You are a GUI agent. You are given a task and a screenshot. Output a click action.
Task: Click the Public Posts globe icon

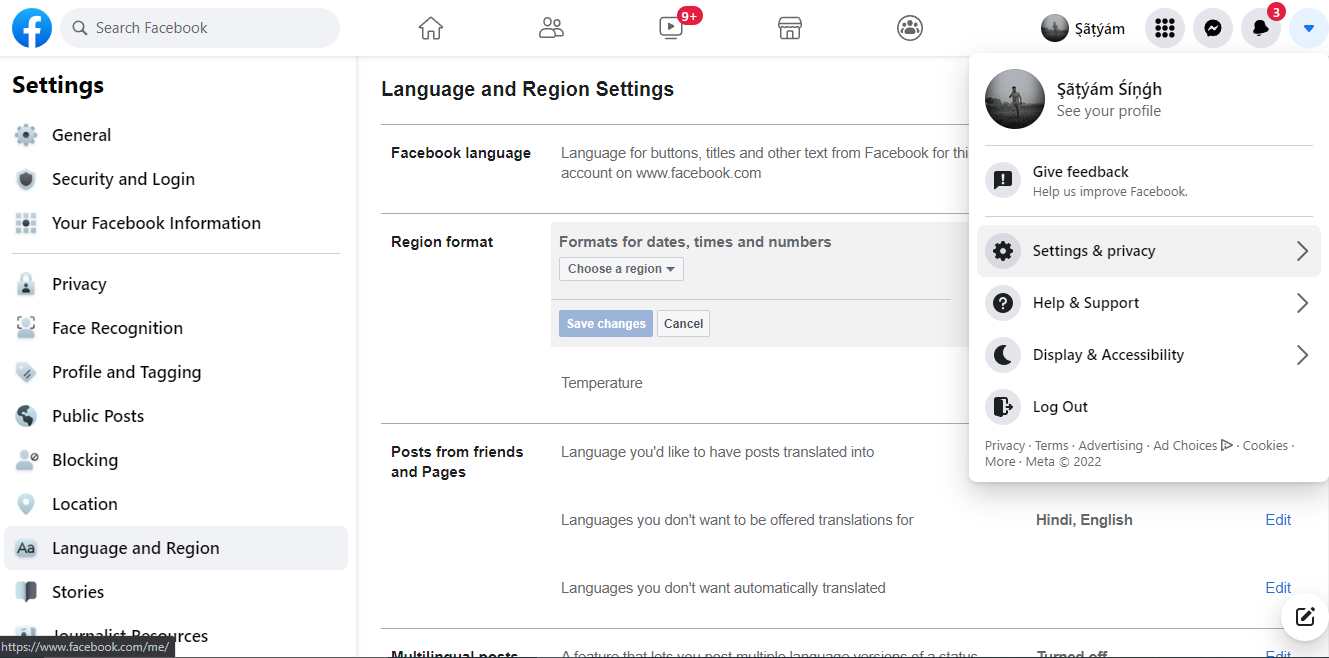click(x=27, y=416)
